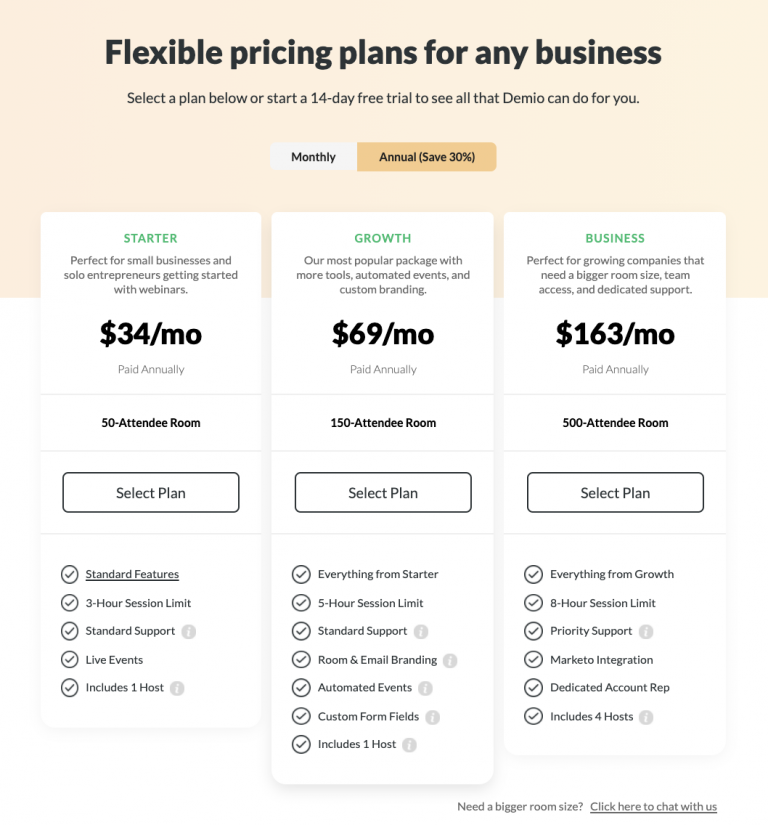Click the checkmark beside Everything from Starter

coord(301,574)
